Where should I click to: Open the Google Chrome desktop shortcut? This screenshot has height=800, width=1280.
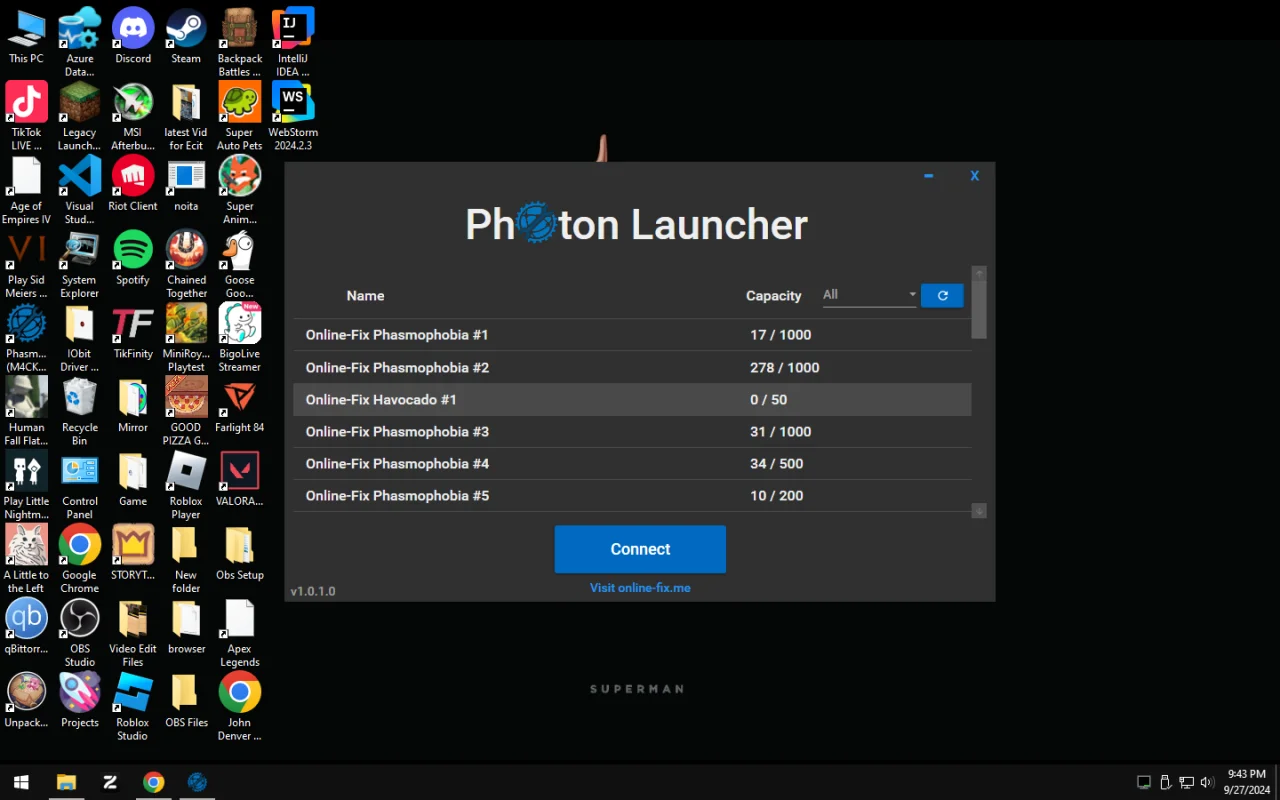click(80, 560)
